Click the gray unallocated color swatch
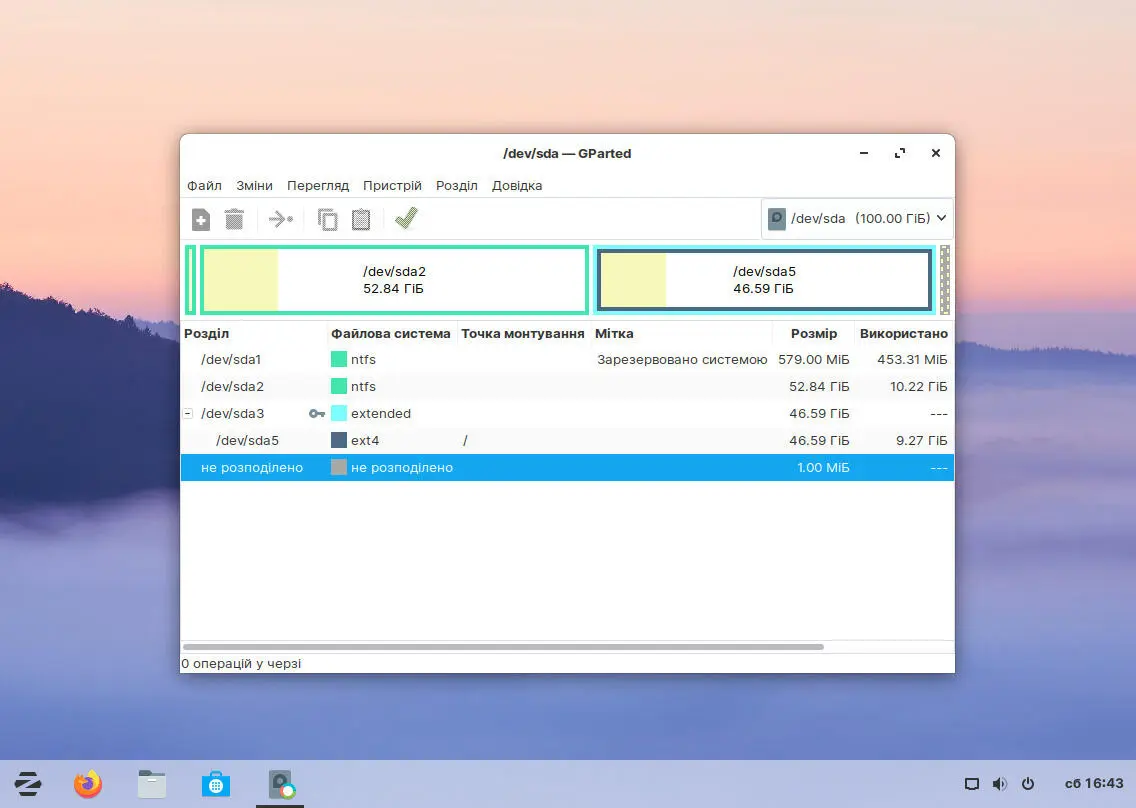This screenshot has height=808, width=1136. (338, 467)
